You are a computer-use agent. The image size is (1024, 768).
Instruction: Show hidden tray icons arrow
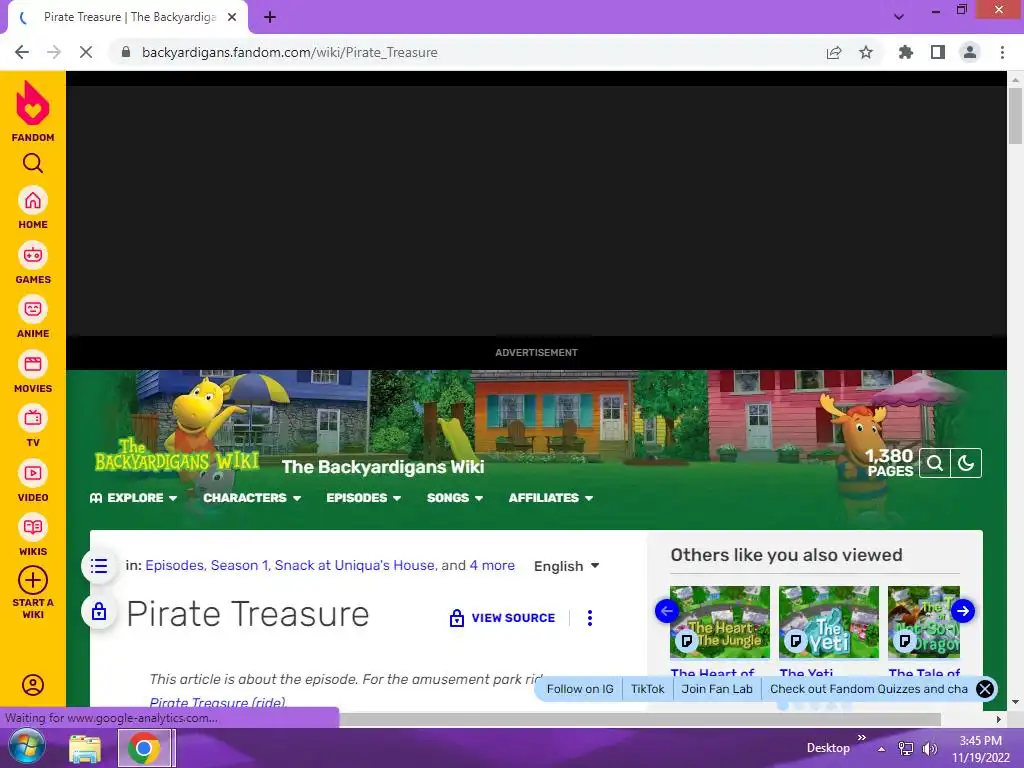(882, 748)
